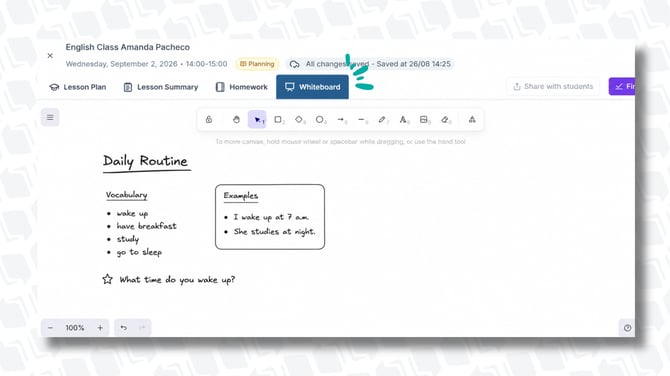The image size is (670, 376).
Task: Click the Planning status badge
Action: pyautogui.click(x=257, y=64)
